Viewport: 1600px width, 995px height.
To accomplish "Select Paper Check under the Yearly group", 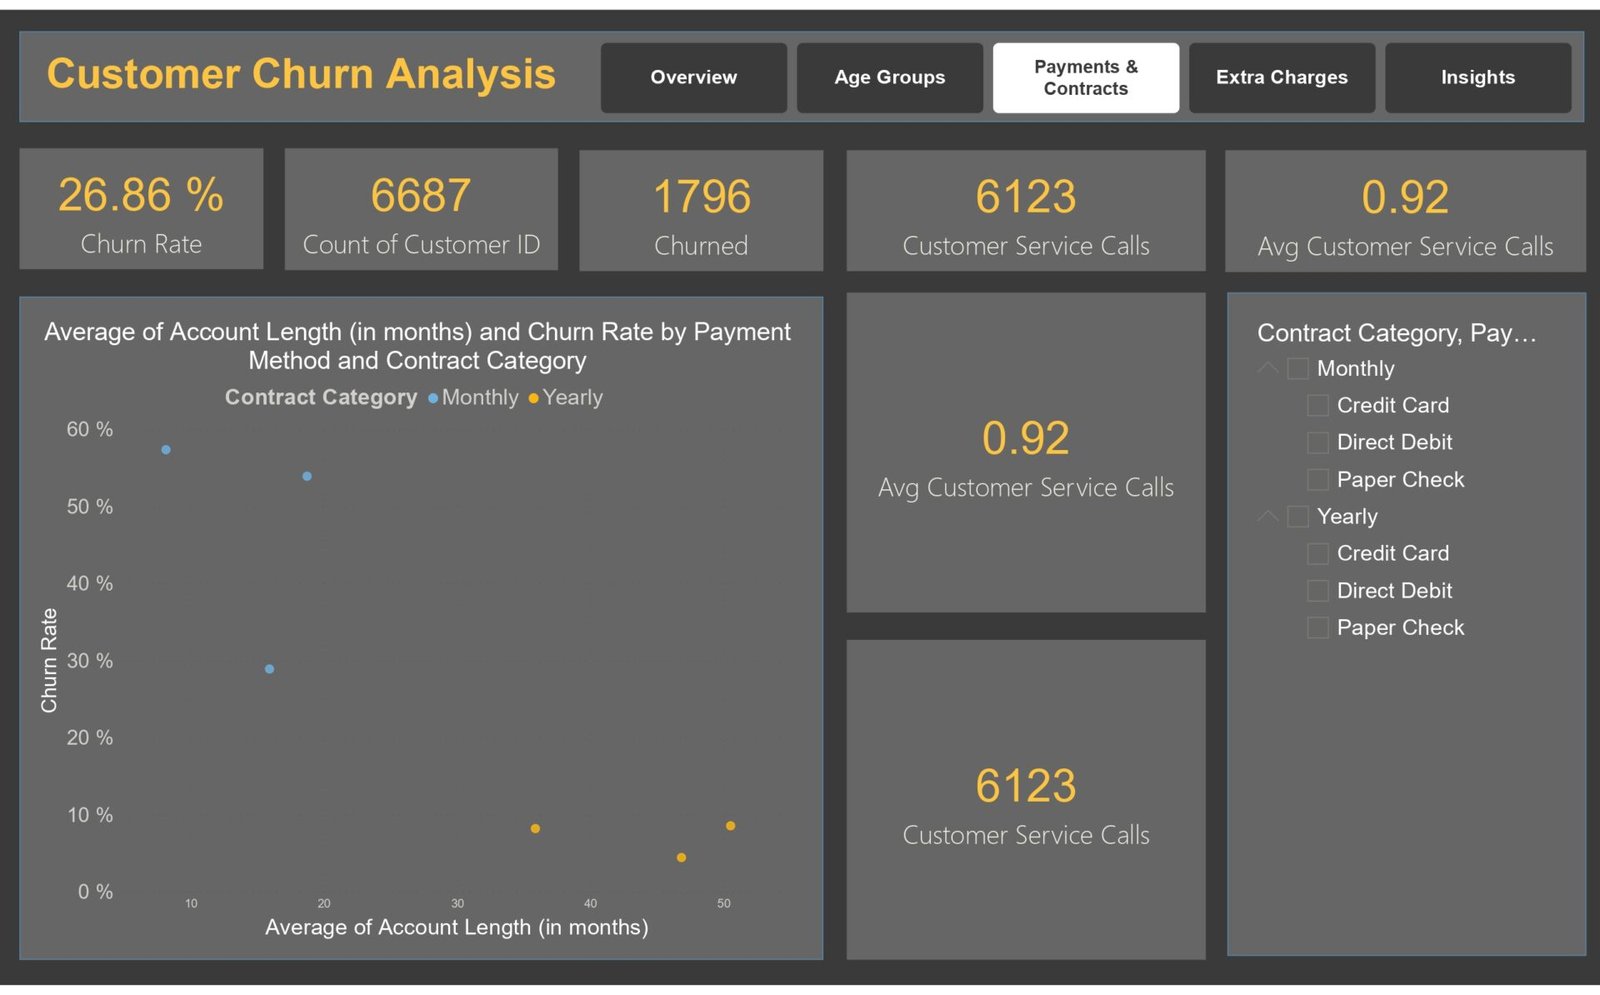I will tap(1318, 628).
